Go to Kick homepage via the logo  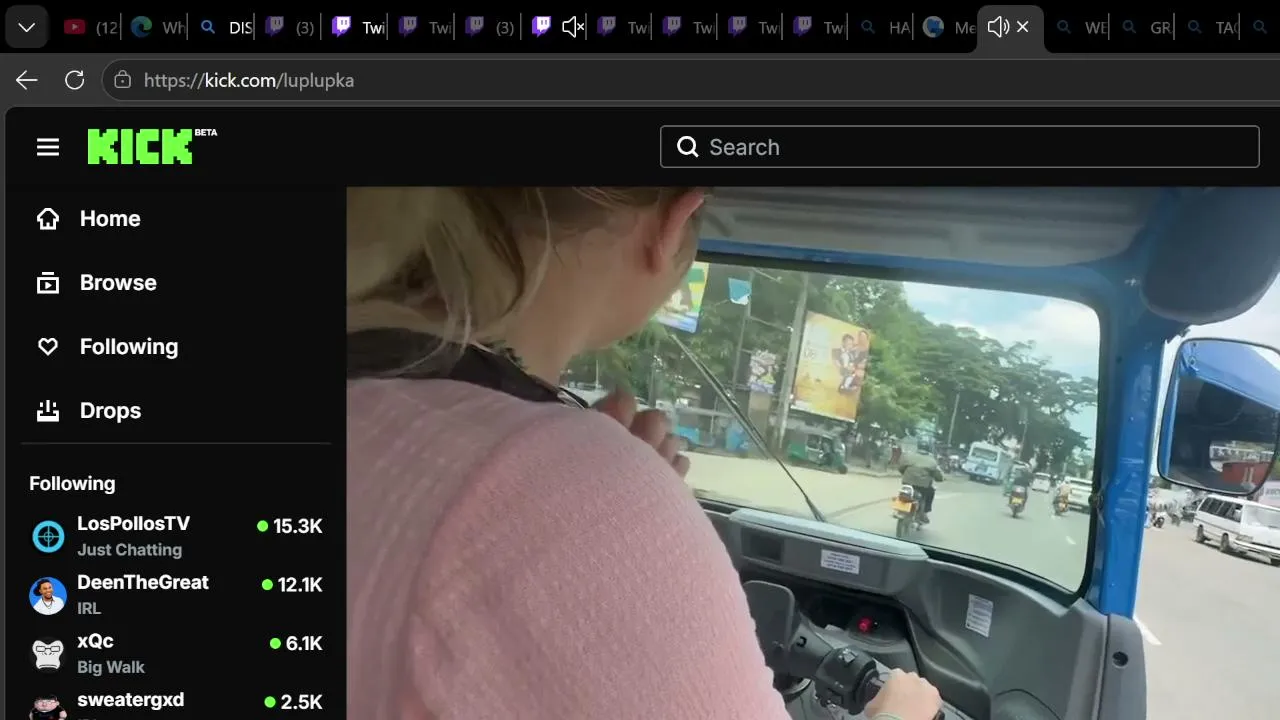click(152, 146)
